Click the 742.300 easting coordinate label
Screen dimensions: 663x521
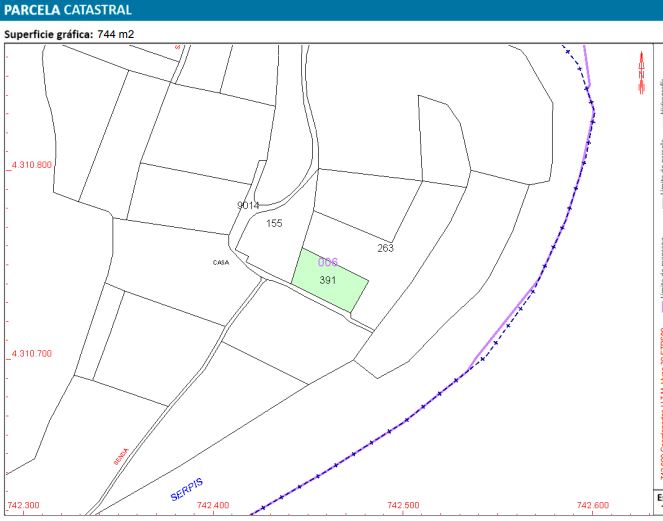click(24, 506)
